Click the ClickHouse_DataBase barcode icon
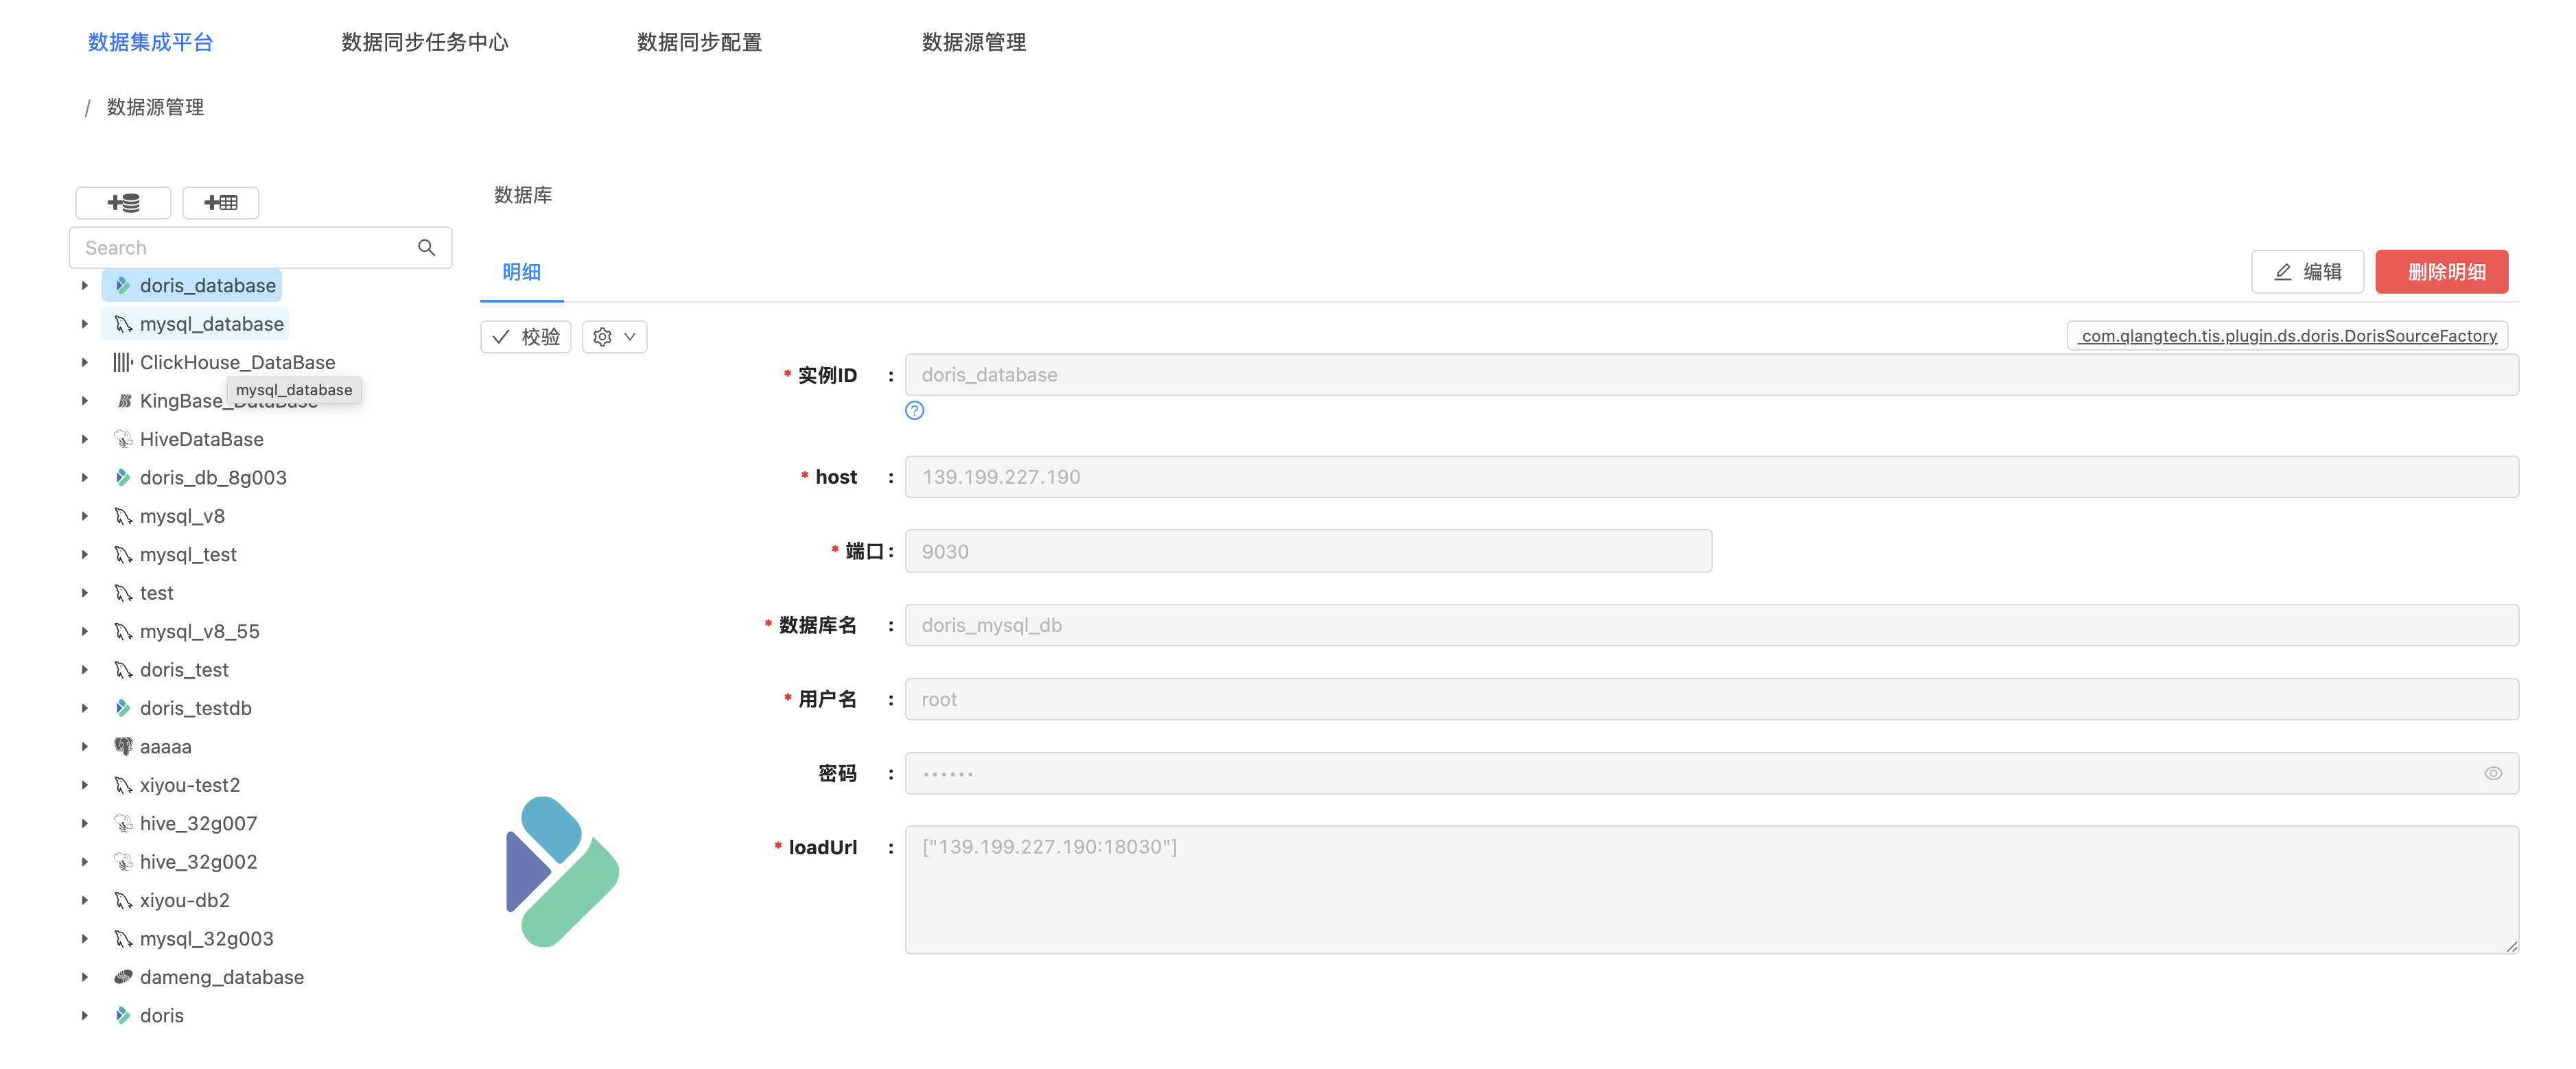The height and width of the screenshot is (1069, 2576). pyautogui.click(x=122, y=362)
